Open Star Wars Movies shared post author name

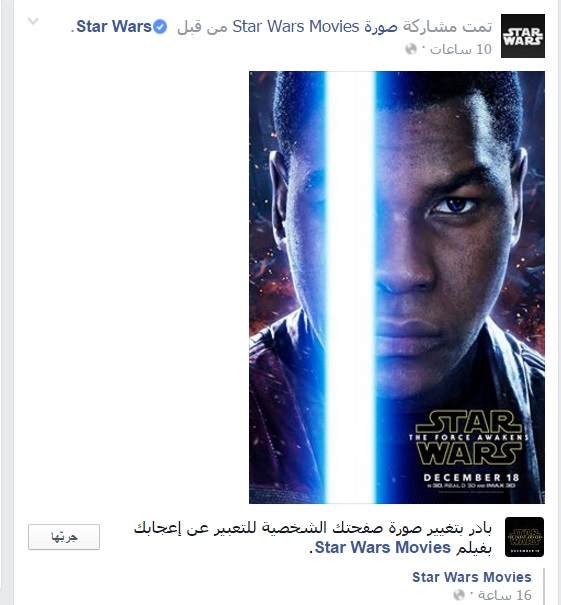point(471,577)
